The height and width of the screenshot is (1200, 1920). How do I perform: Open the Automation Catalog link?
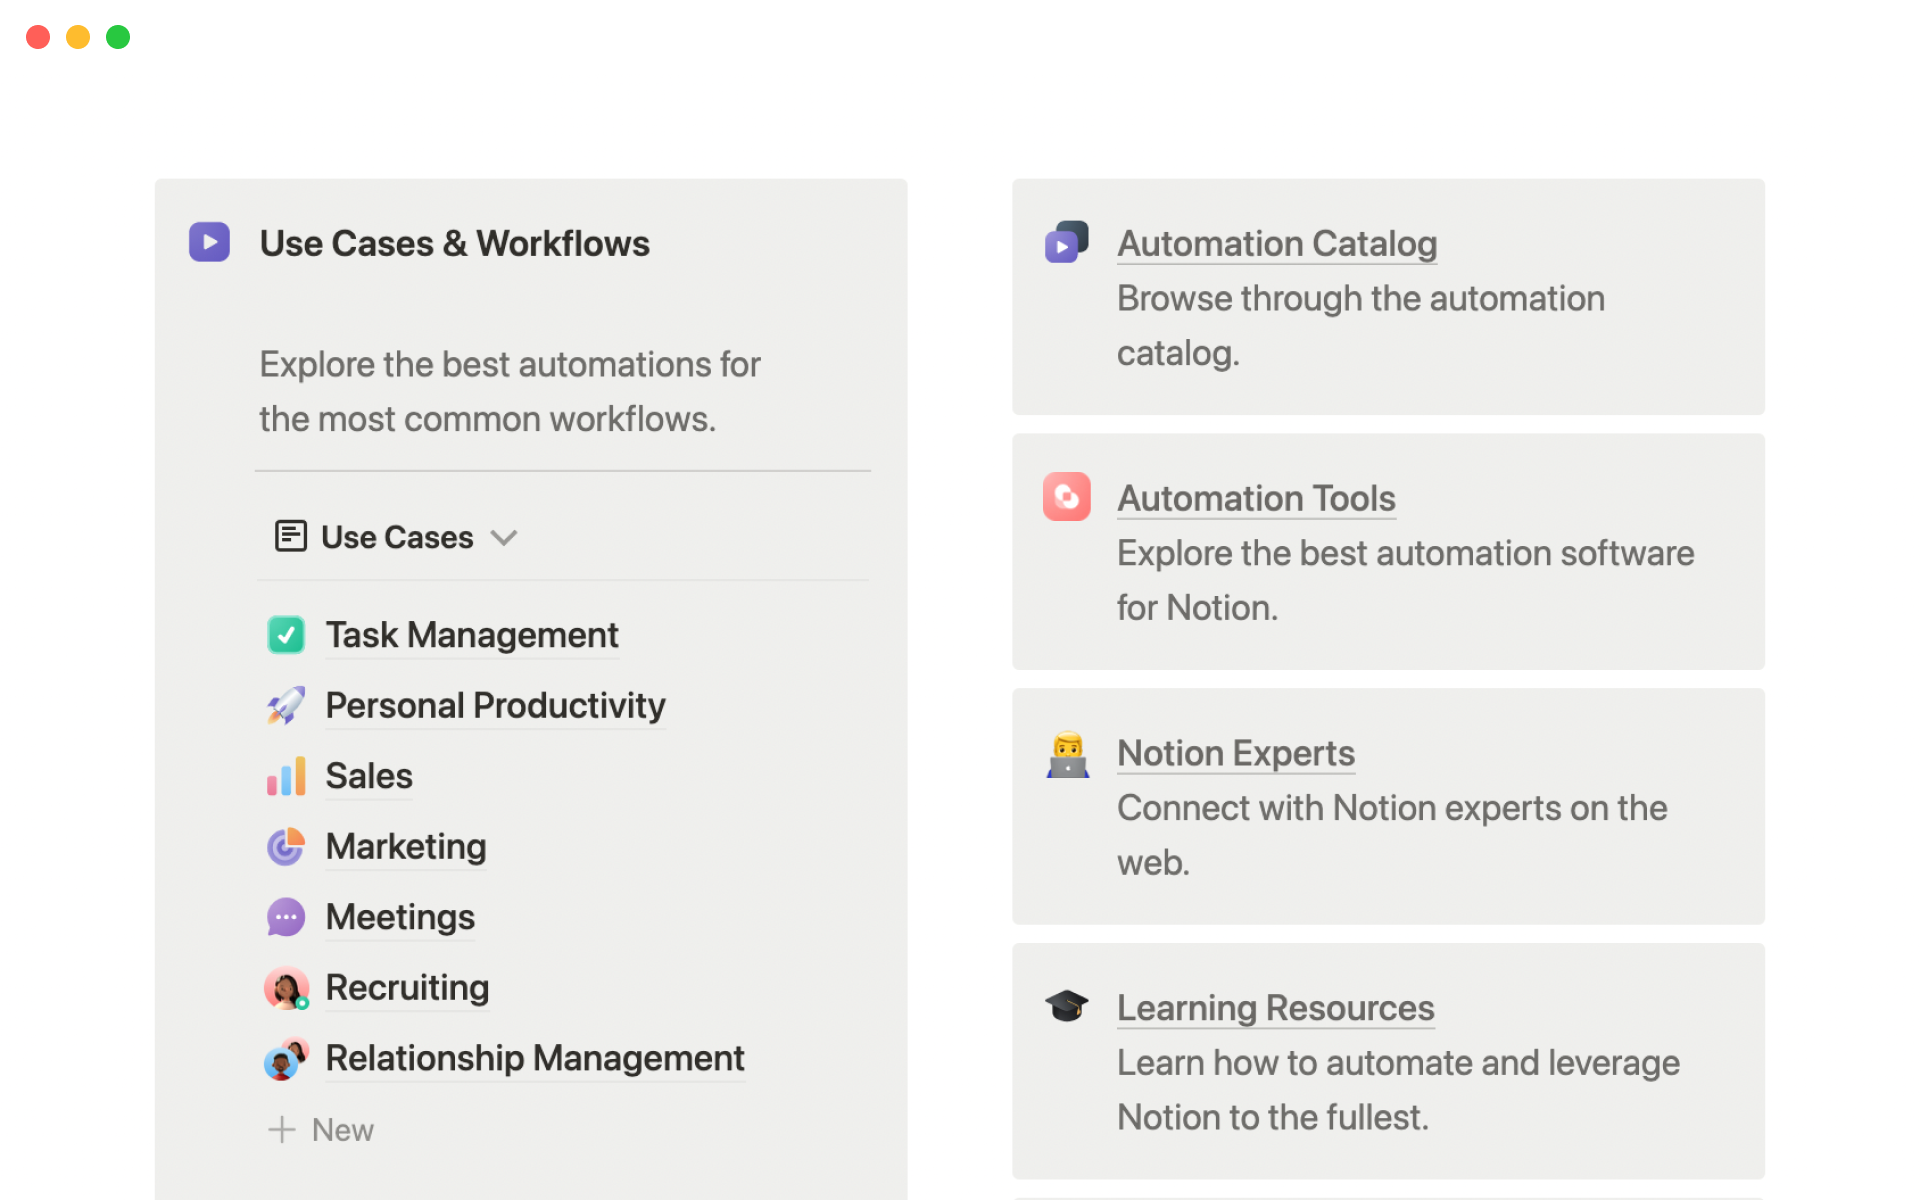point(1277,244)
